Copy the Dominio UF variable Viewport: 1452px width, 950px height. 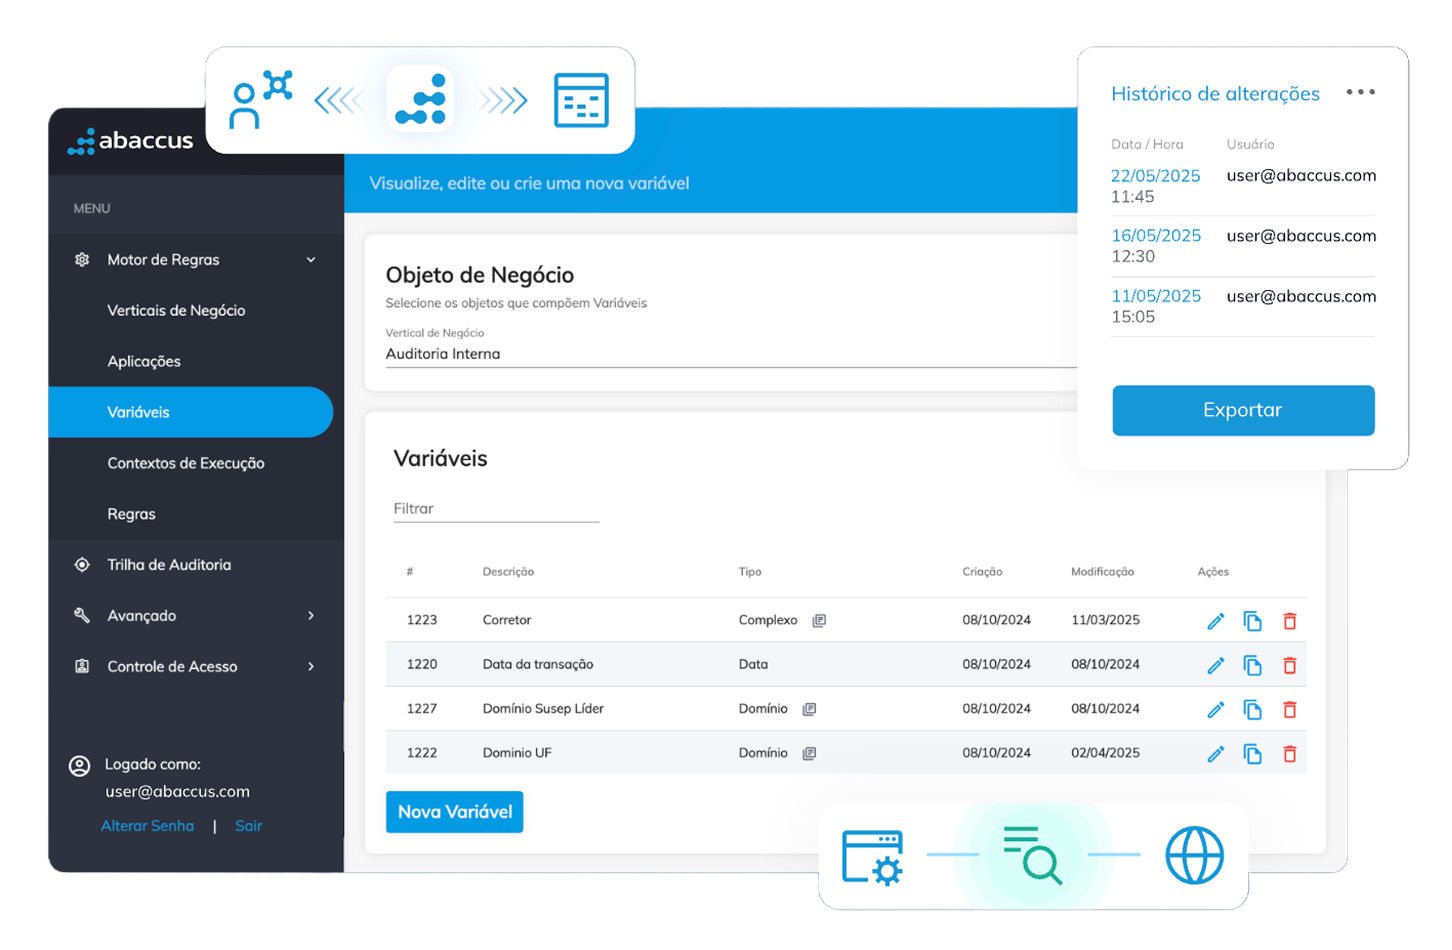click(x=1252, y=753)
